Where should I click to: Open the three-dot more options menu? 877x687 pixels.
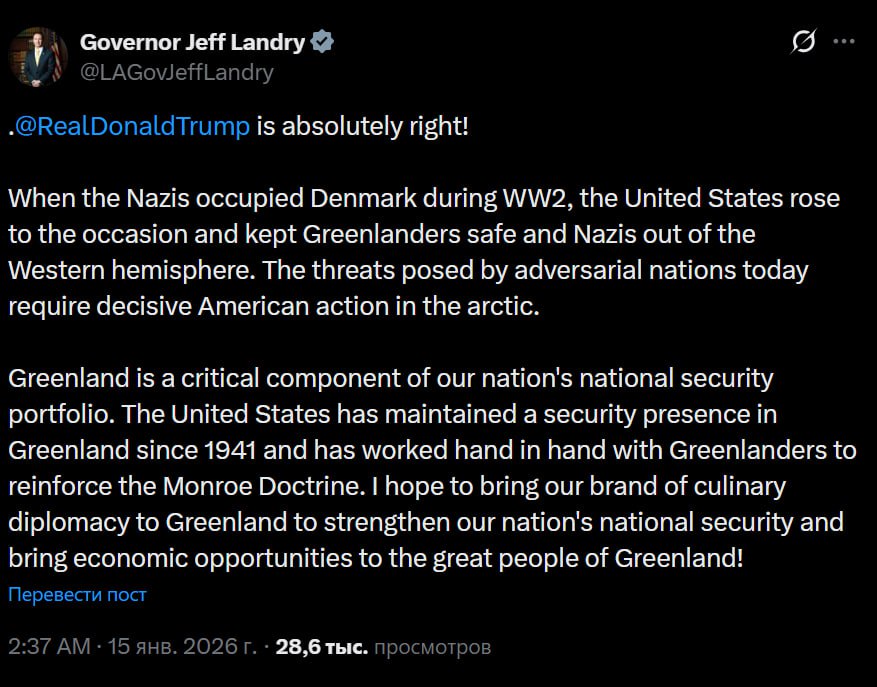(844, 42)
